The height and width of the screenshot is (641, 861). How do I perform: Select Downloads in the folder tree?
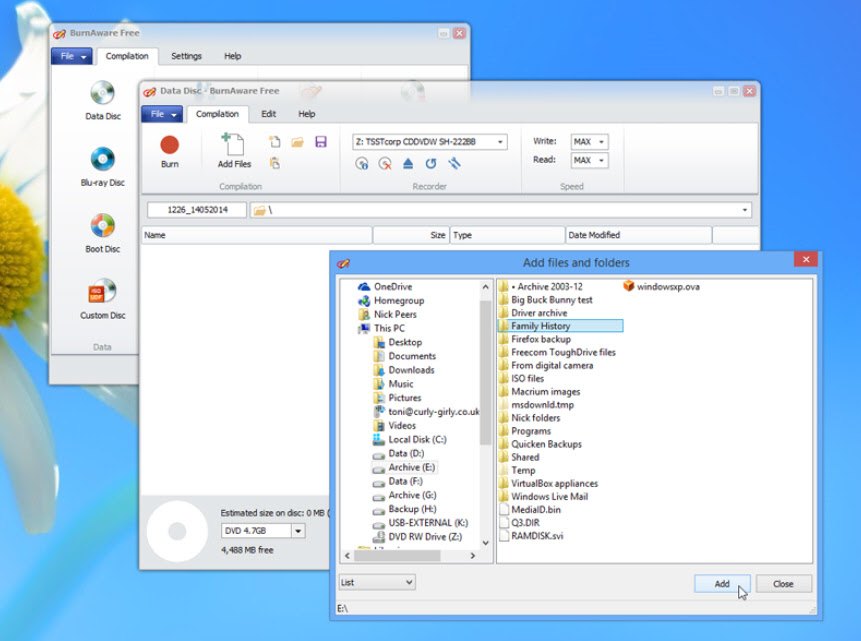404,370
